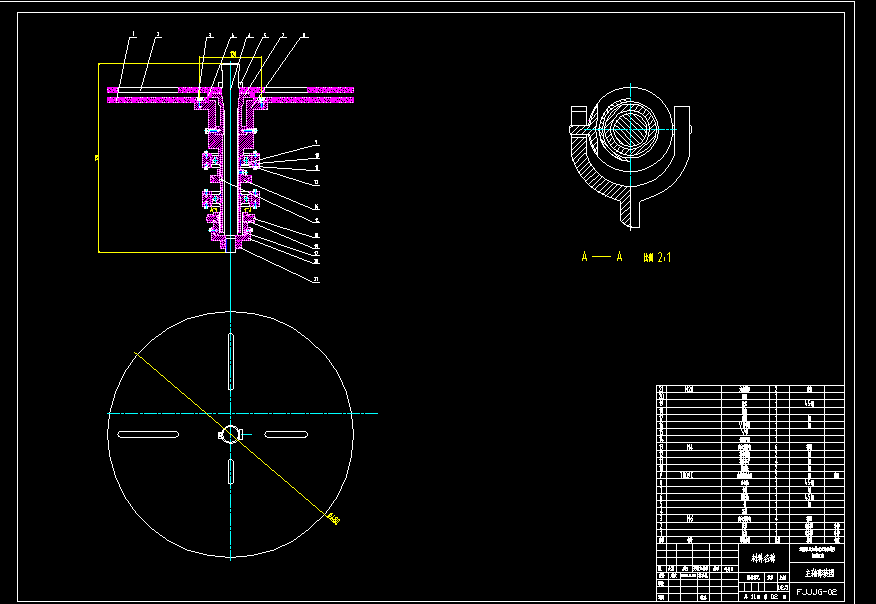Select the A-A hatched section view

coord(630,156)
